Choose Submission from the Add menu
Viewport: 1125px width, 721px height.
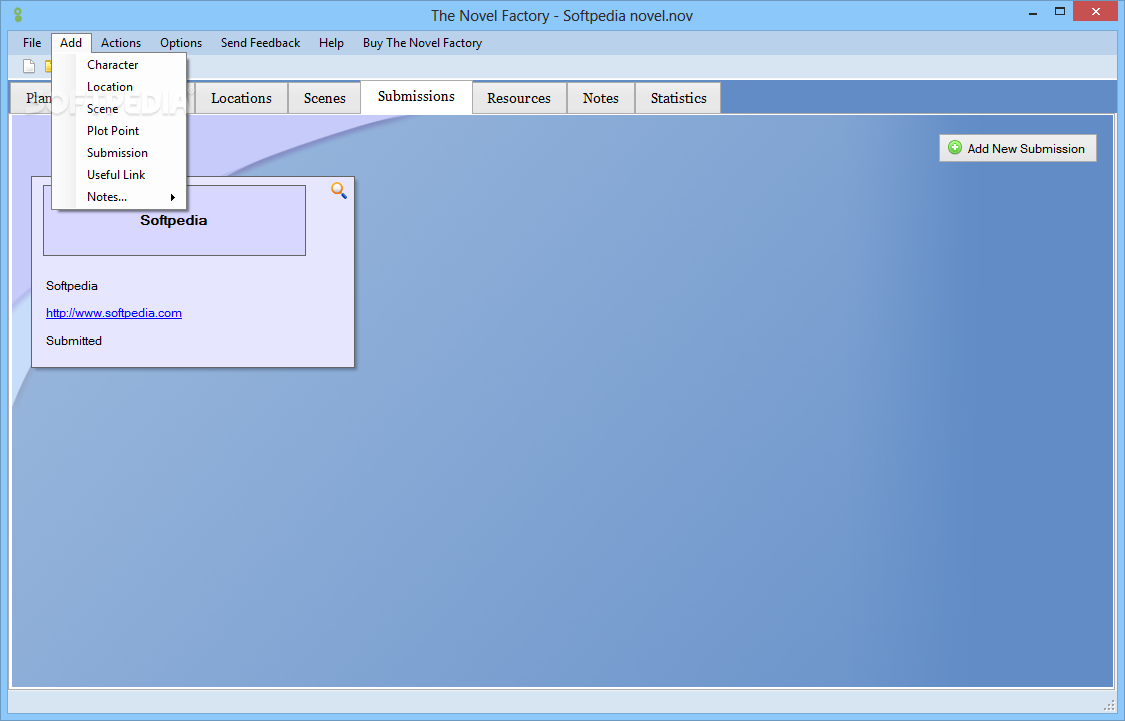120,153
